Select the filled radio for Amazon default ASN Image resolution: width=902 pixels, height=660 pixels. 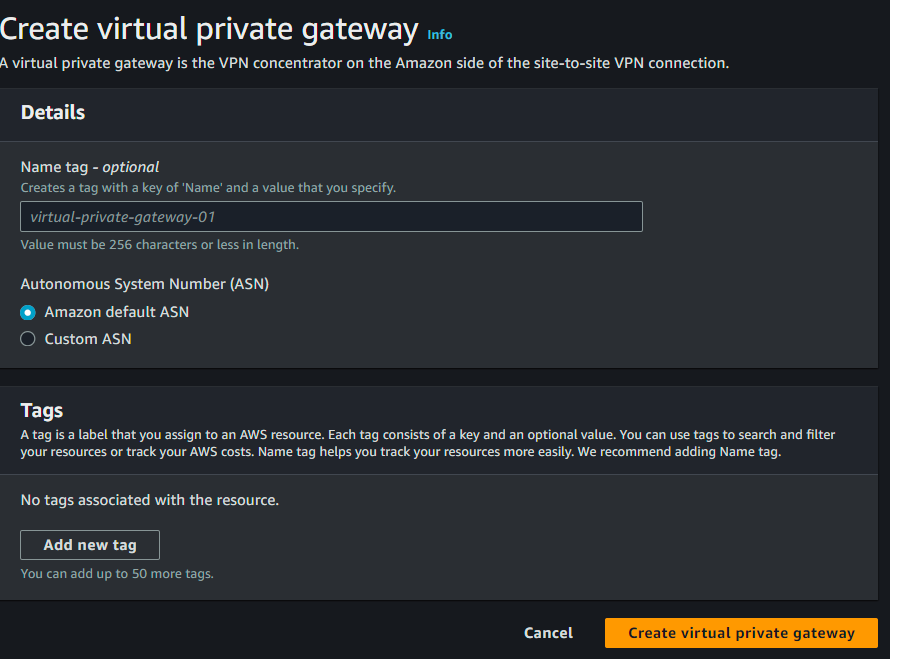pyautogui.click(x=28, y=312)
